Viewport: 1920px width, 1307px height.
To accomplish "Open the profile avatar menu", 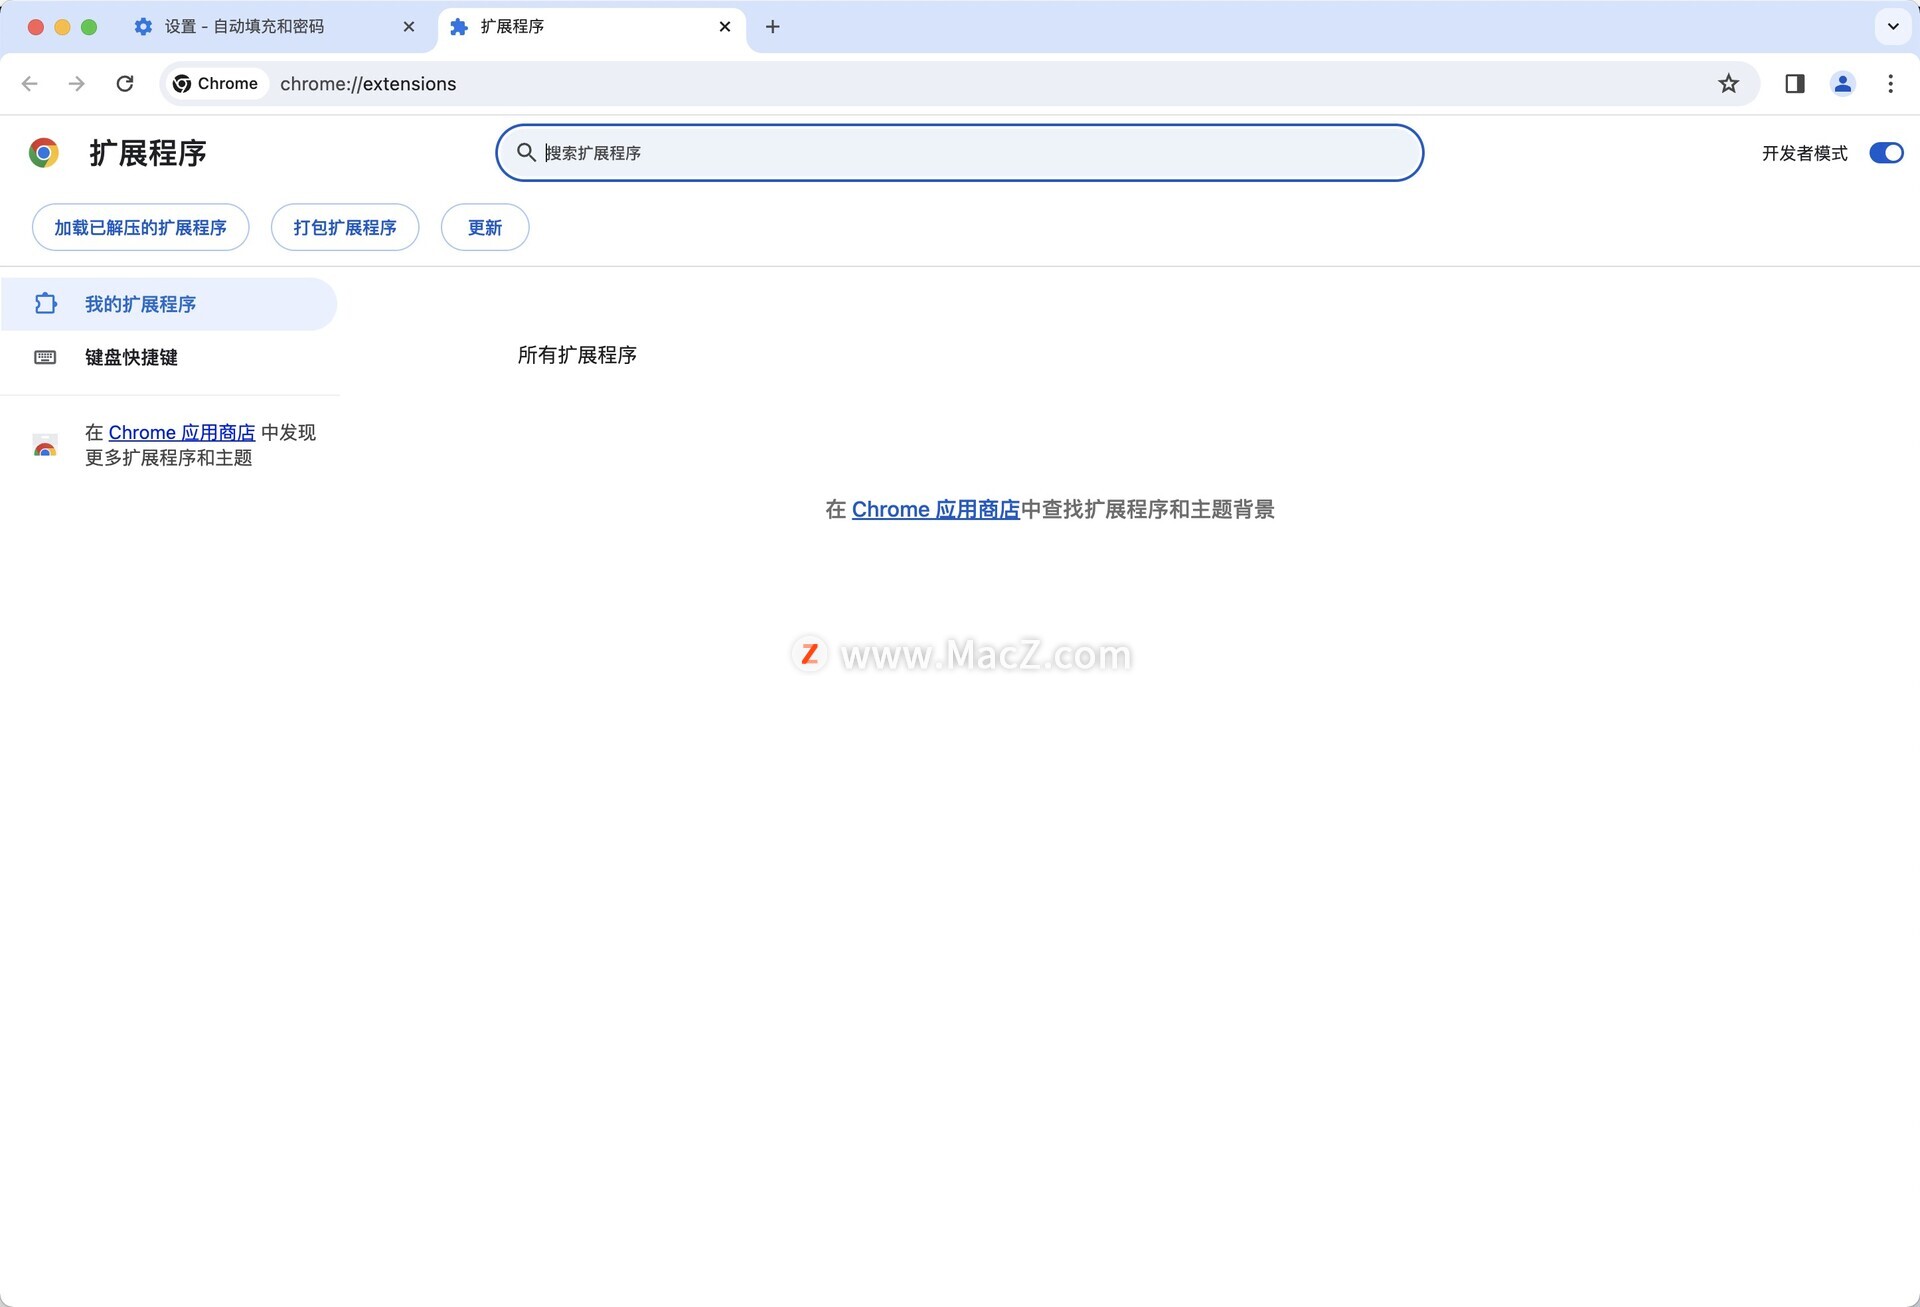I will click(x=1843, y=84).
